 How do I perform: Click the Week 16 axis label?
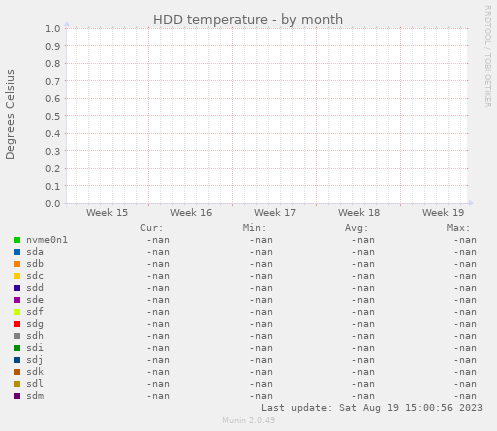tap(191, 213)
